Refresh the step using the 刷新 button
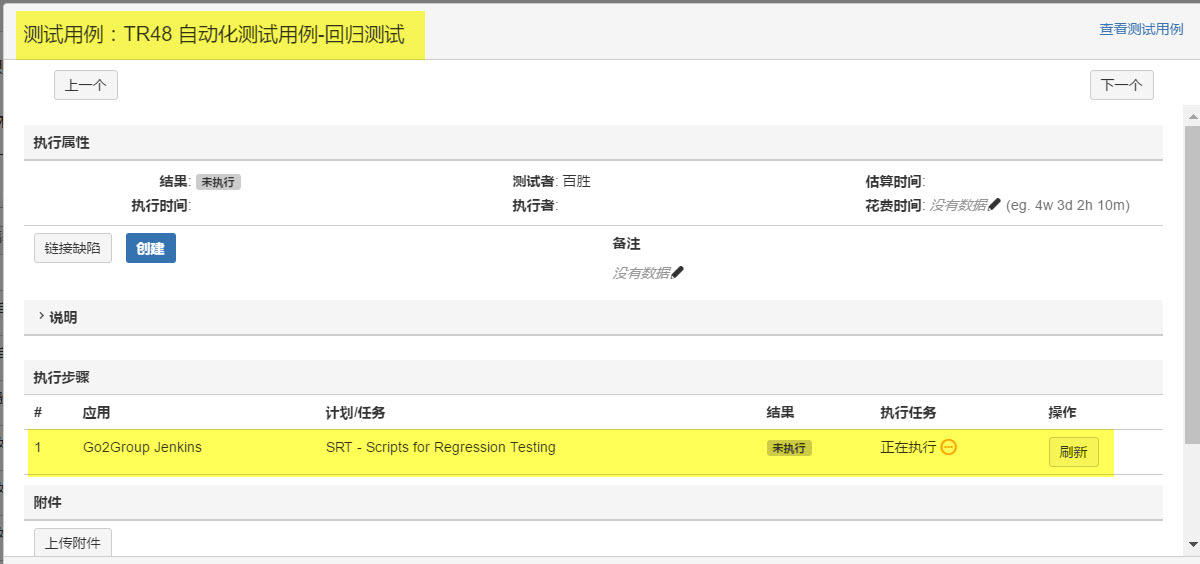 point(1073,452)
